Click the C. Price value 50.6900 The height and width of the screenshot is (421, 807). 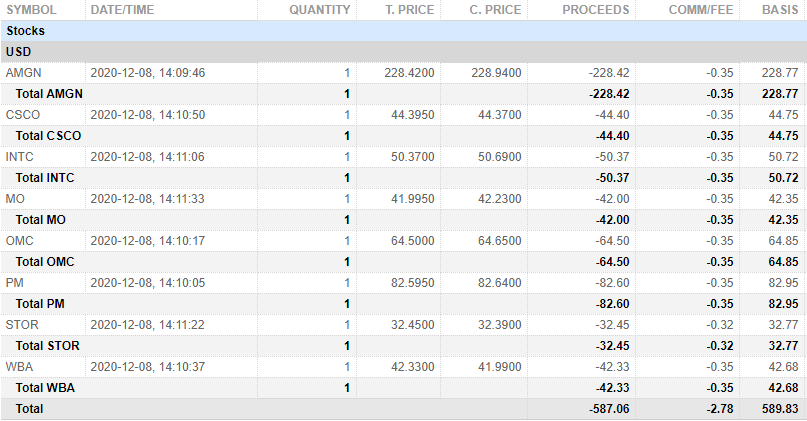499,157
